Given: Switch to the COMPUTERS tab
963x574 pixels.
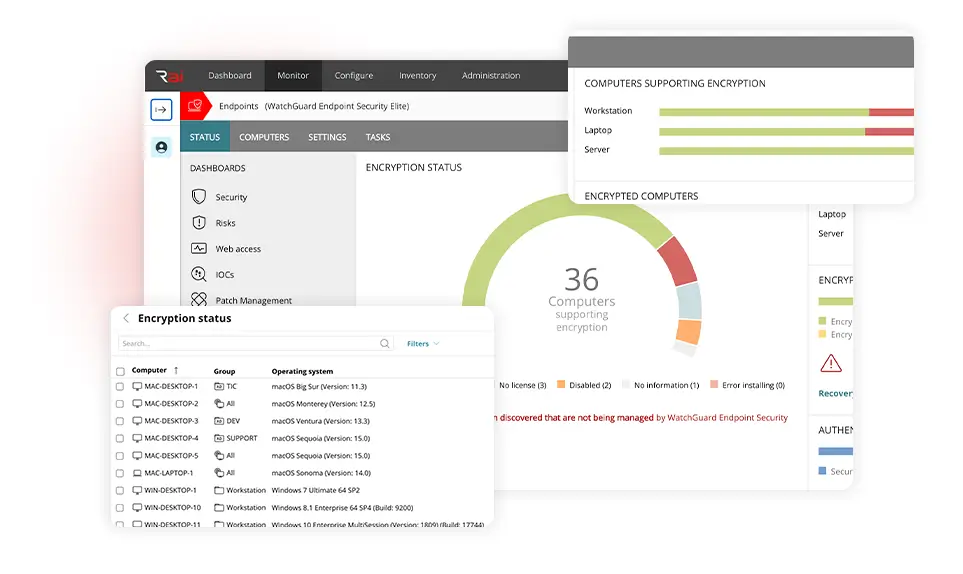Looking at the screenshot, I should 264,137.
